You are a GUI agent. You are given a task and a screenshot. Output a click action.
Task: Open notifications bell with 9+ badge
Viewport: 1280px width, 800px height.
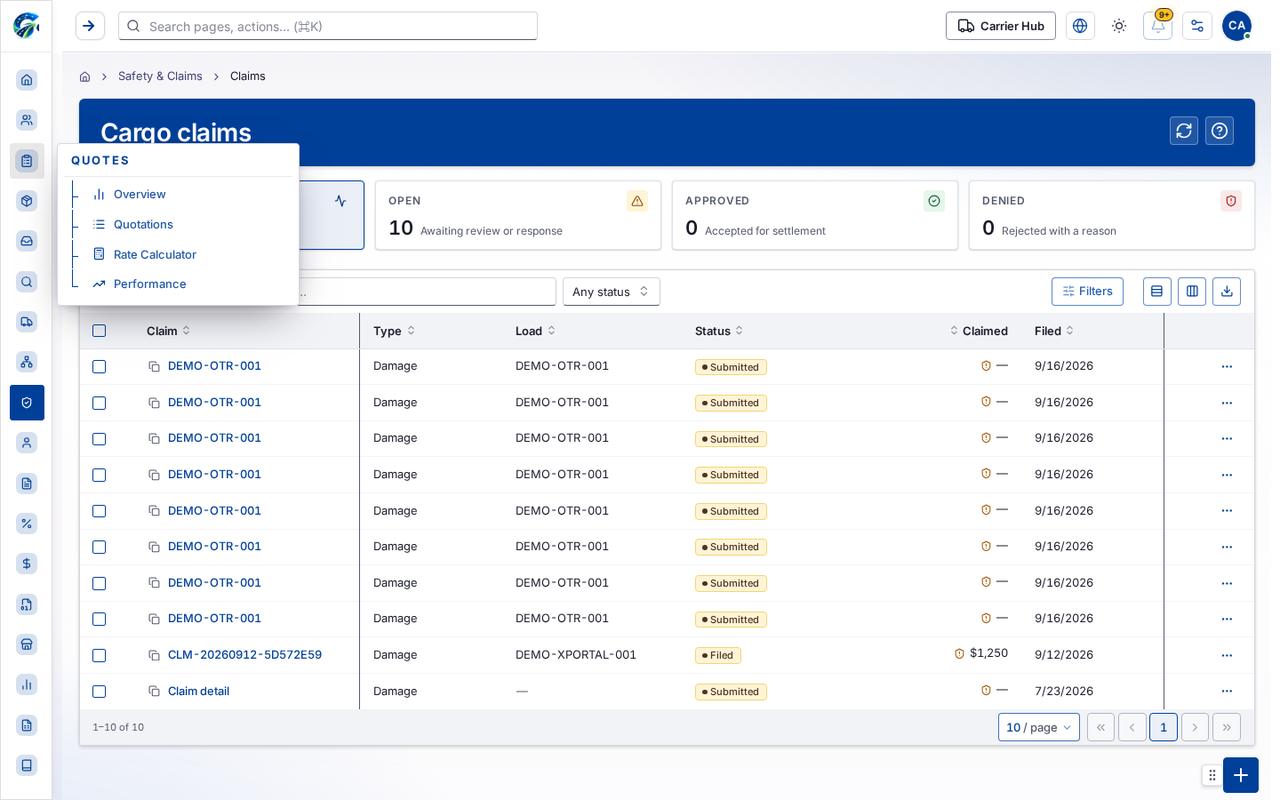coord(1158,26)
